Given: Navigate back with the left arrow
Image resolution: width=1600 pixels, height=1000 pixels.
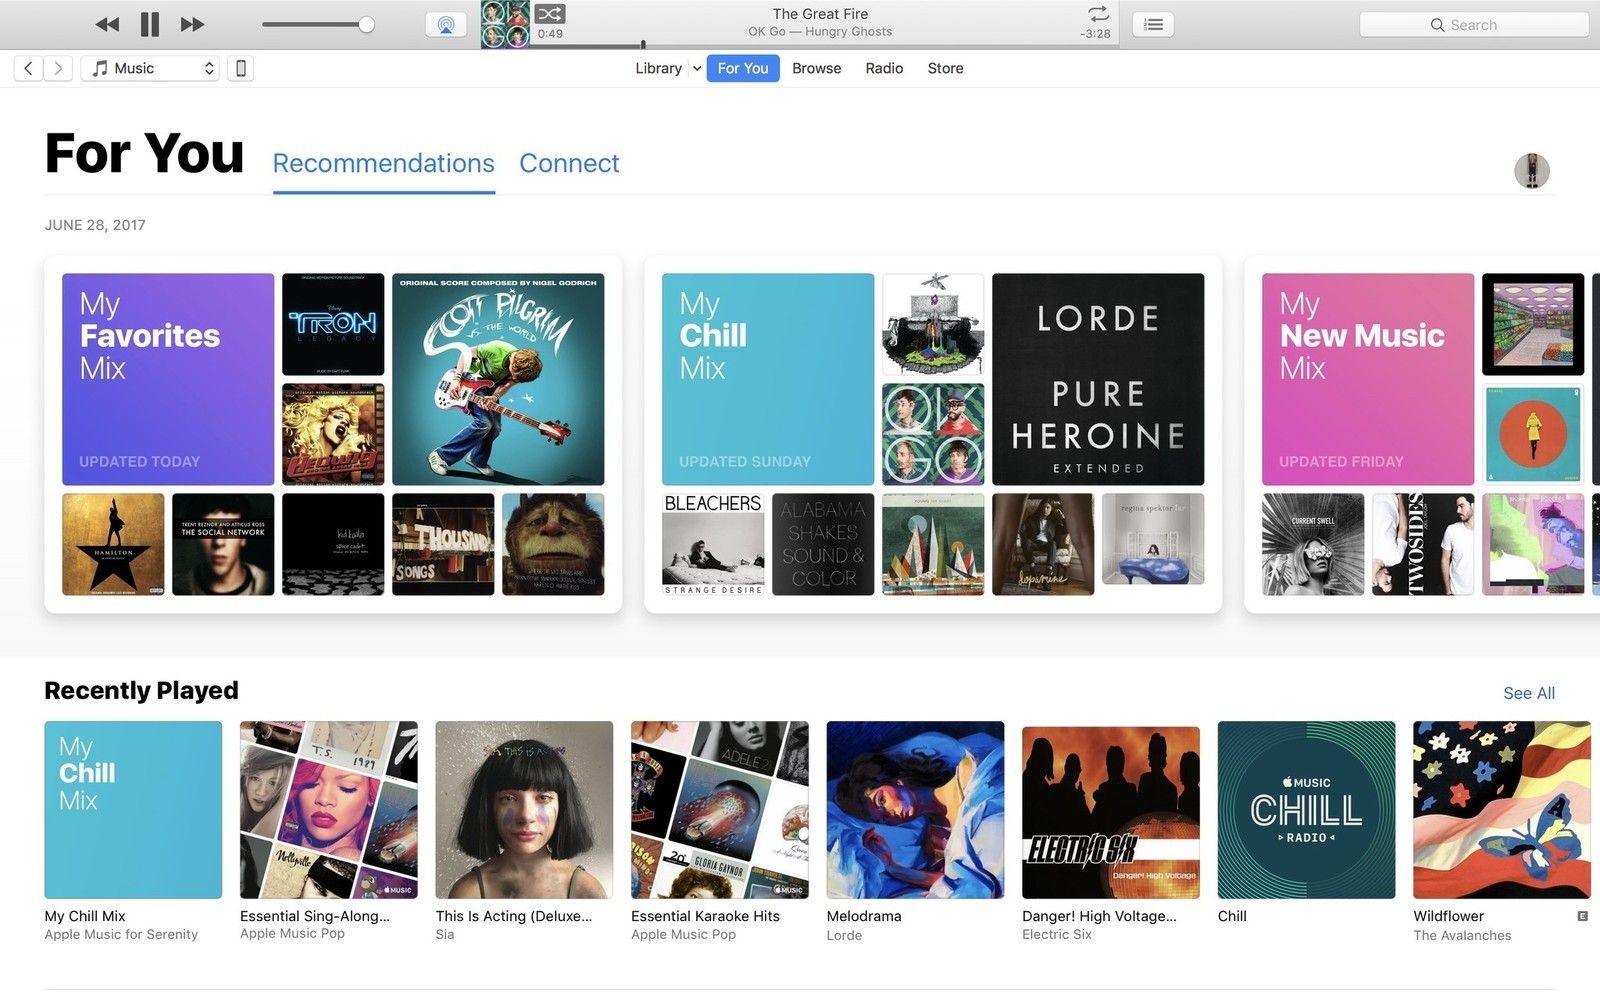Looking at the screenshot, I should click(x=28, y=68).
